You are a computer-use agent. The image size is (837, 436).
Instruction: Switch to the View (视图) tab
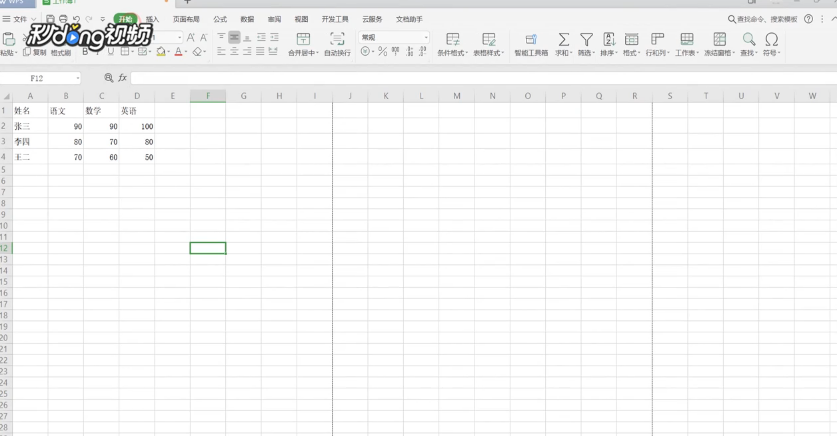[302, 19]
